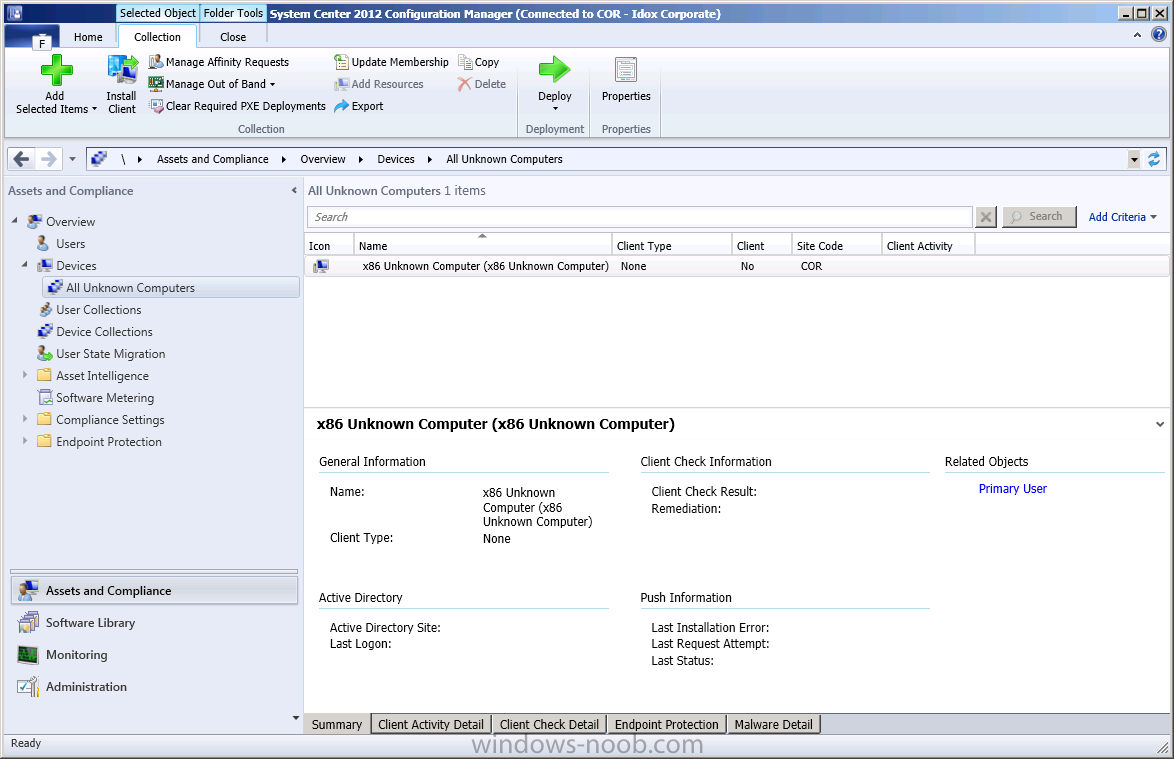Open the Client Activity Detail tab
This screenshot has width=1174, height=759.
(x=431, y=725)
